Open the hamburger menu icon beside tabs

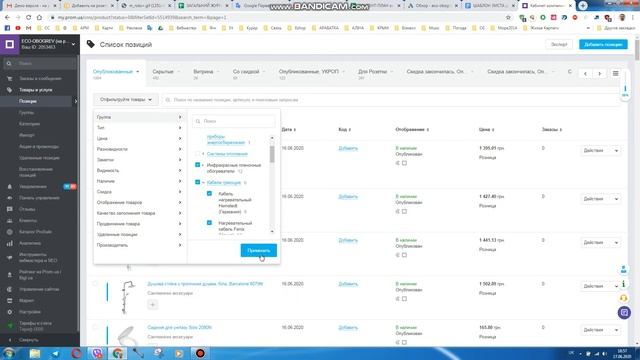[x=616, y=73]
